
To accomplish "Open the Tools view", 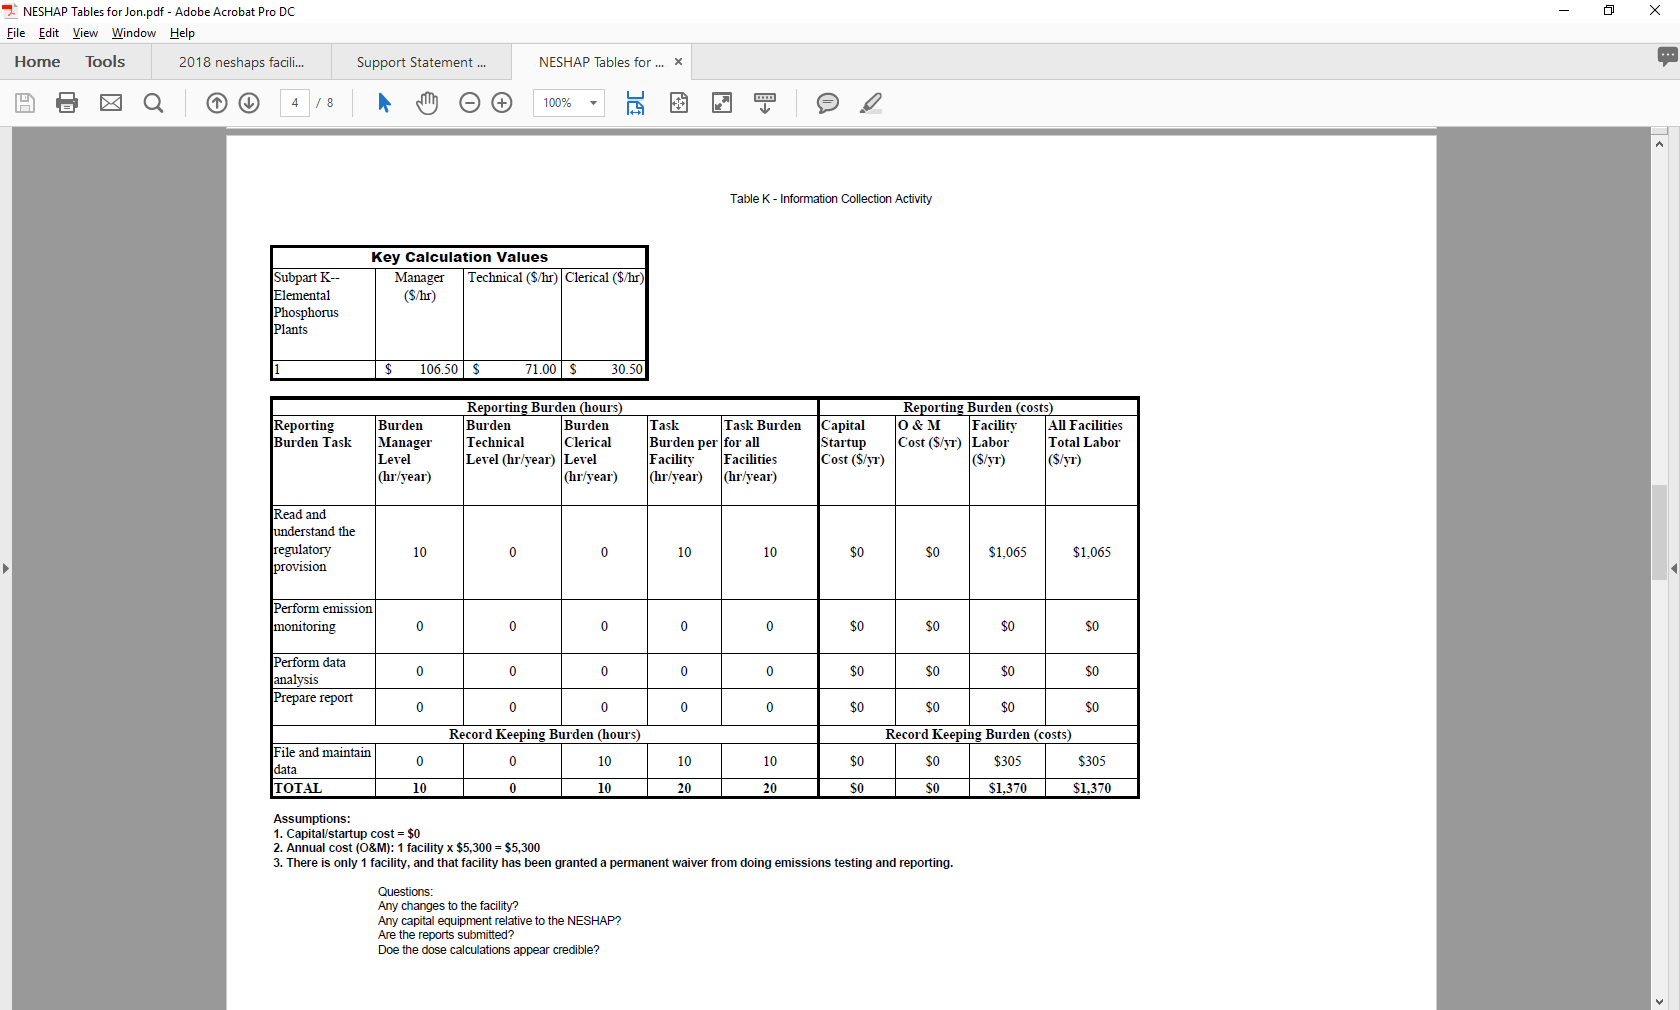I will (105, 62).
